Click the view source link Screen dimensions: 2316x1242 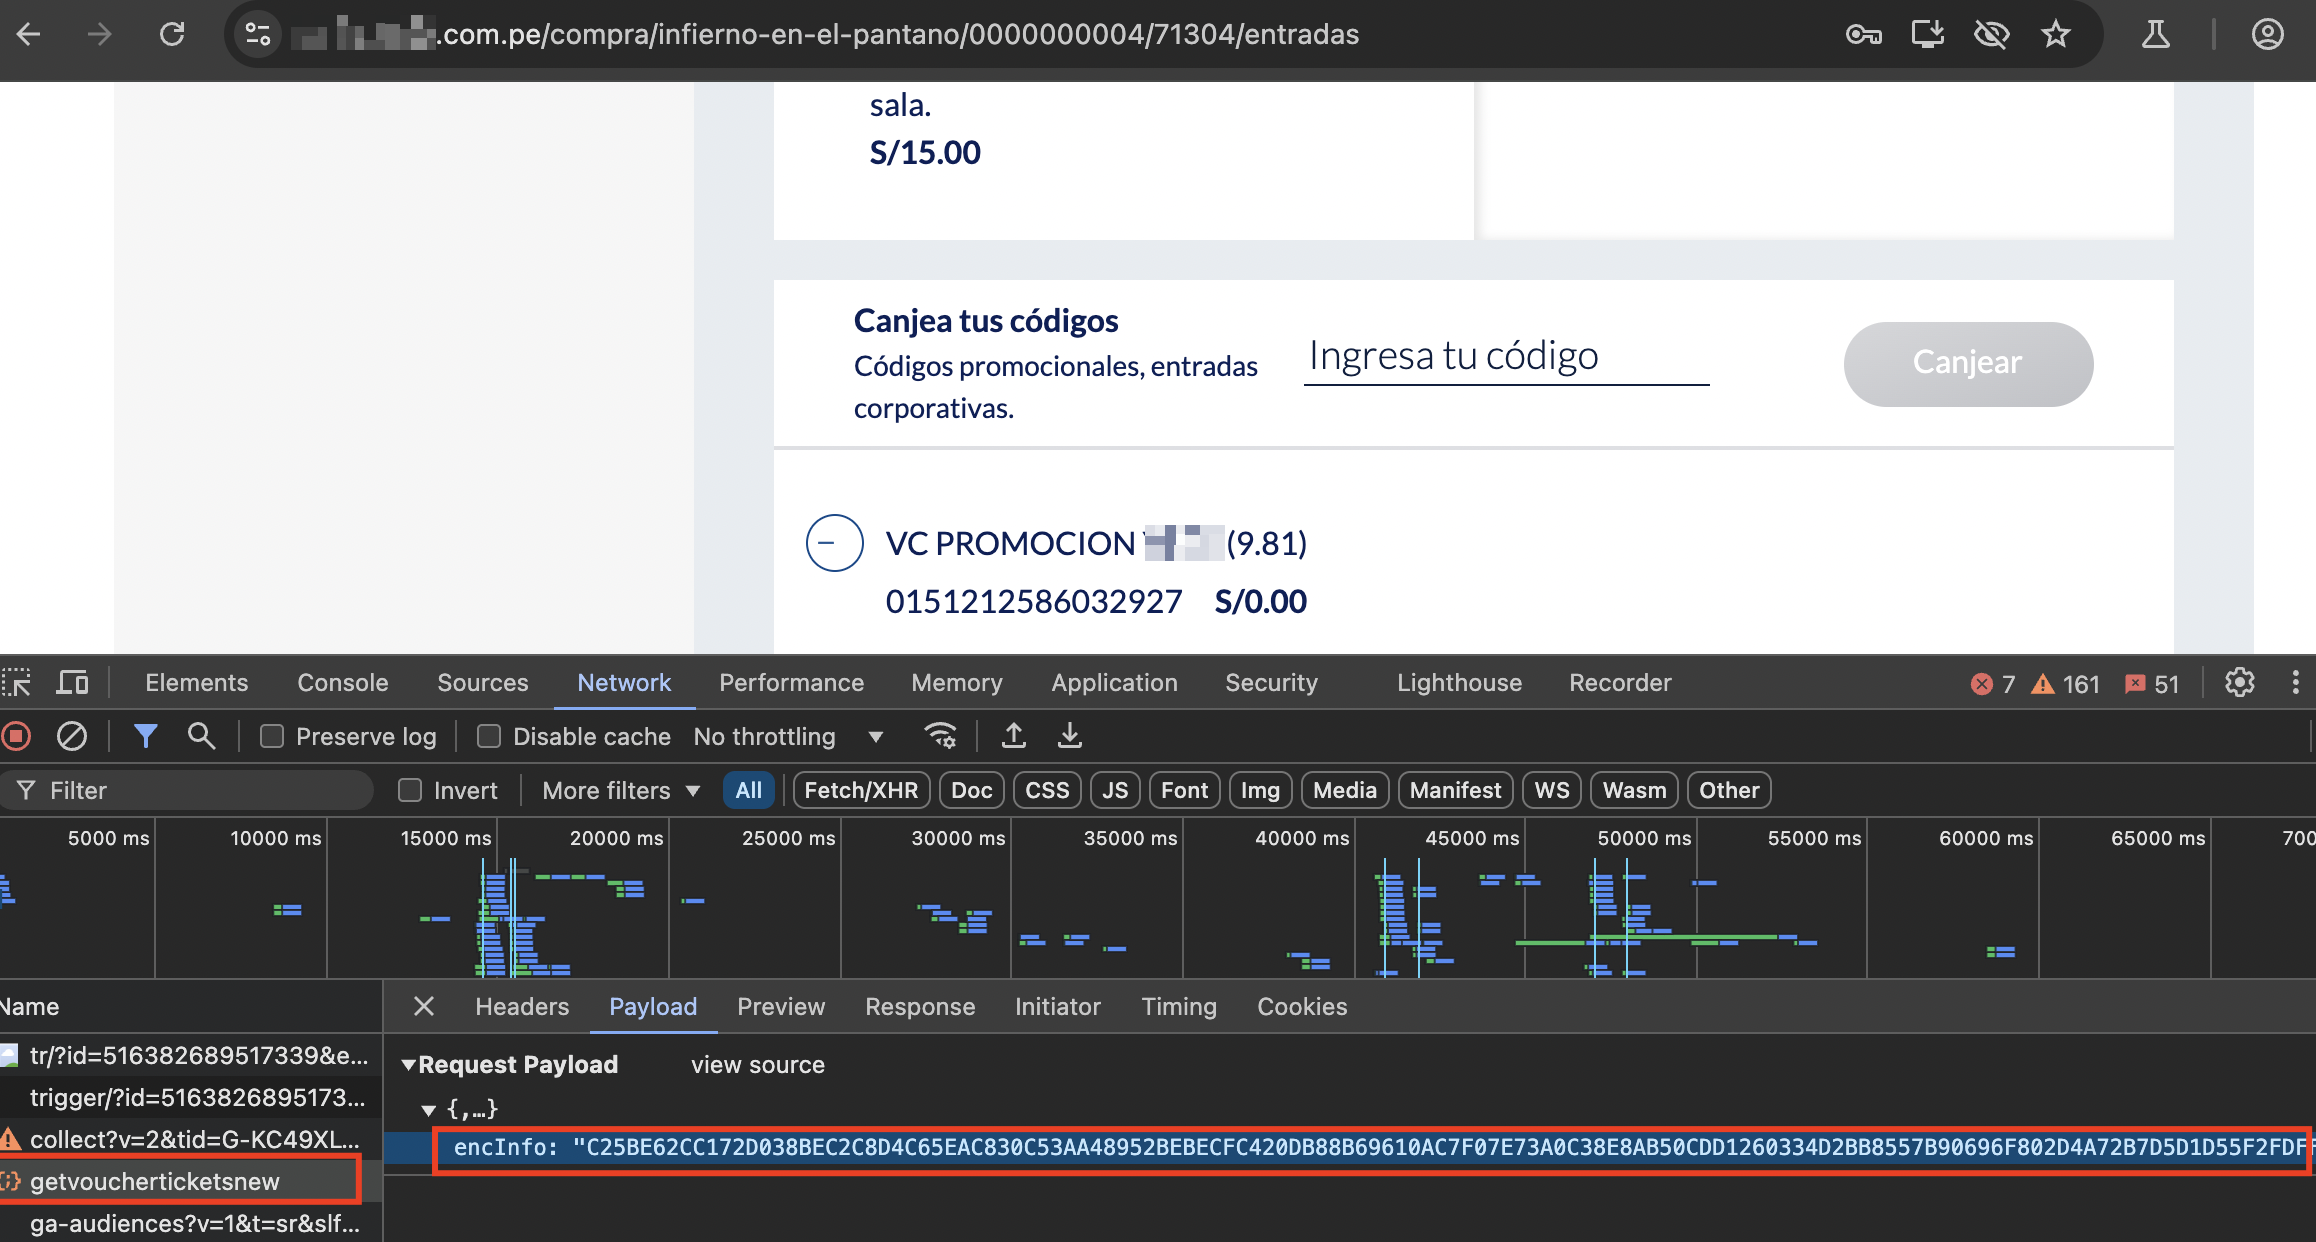pyautogui.click(x=757, y=1065)
